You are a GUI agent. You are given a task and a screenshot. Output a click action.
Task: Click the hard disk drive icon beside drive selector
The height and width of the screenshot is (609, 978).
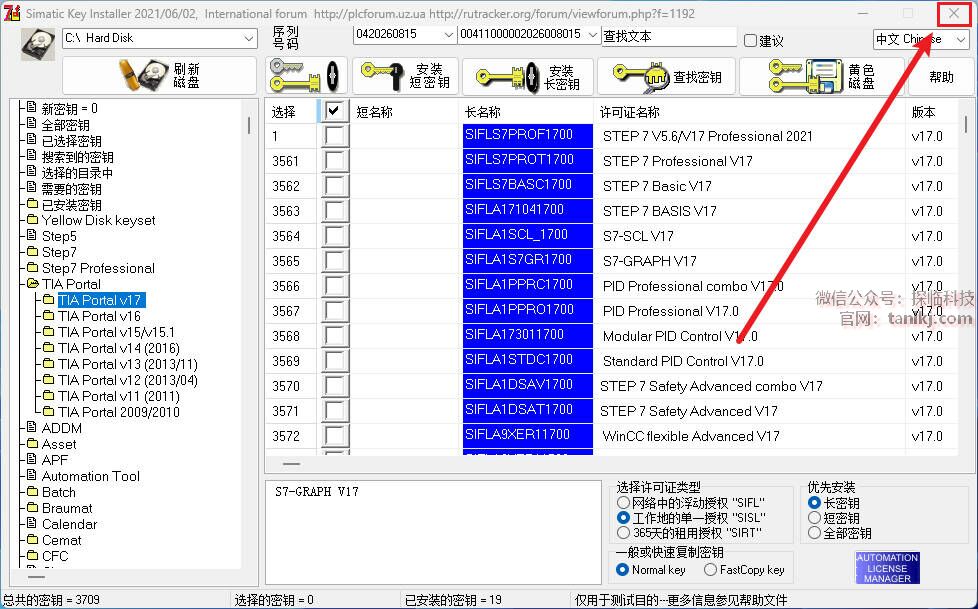38,44
